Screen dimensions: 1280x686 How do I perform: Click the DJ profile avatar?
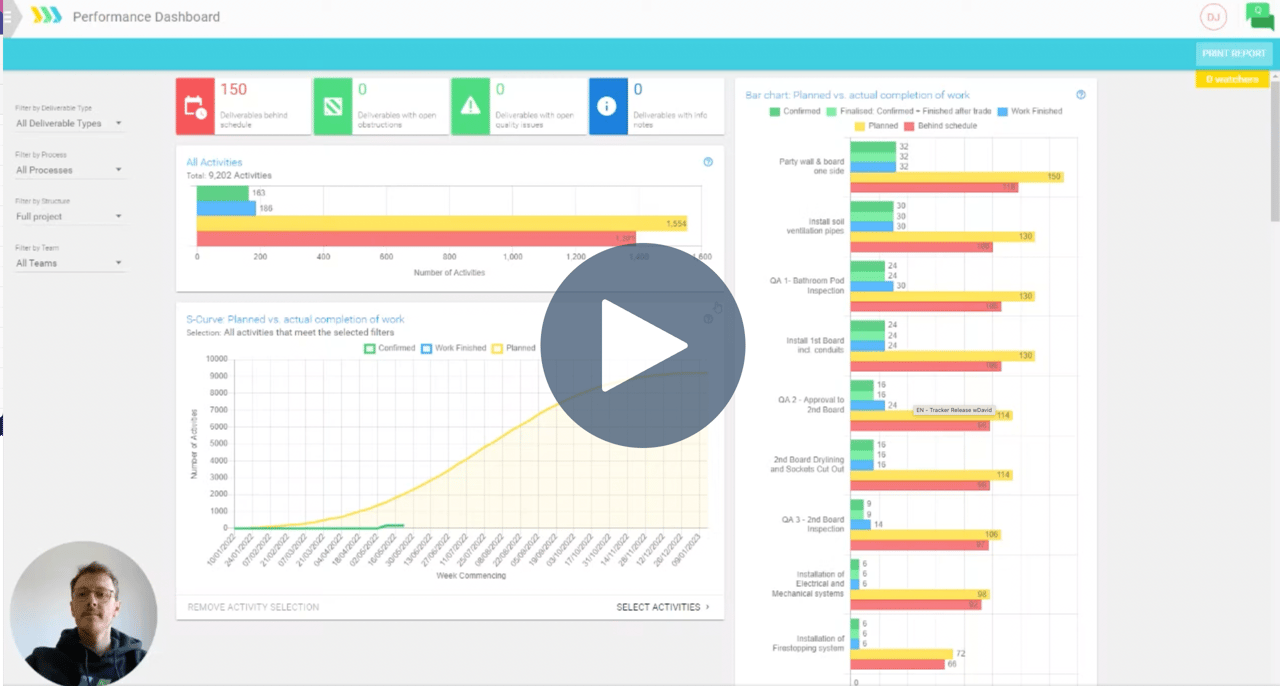pyautogui.click(x=1213, y=16)
